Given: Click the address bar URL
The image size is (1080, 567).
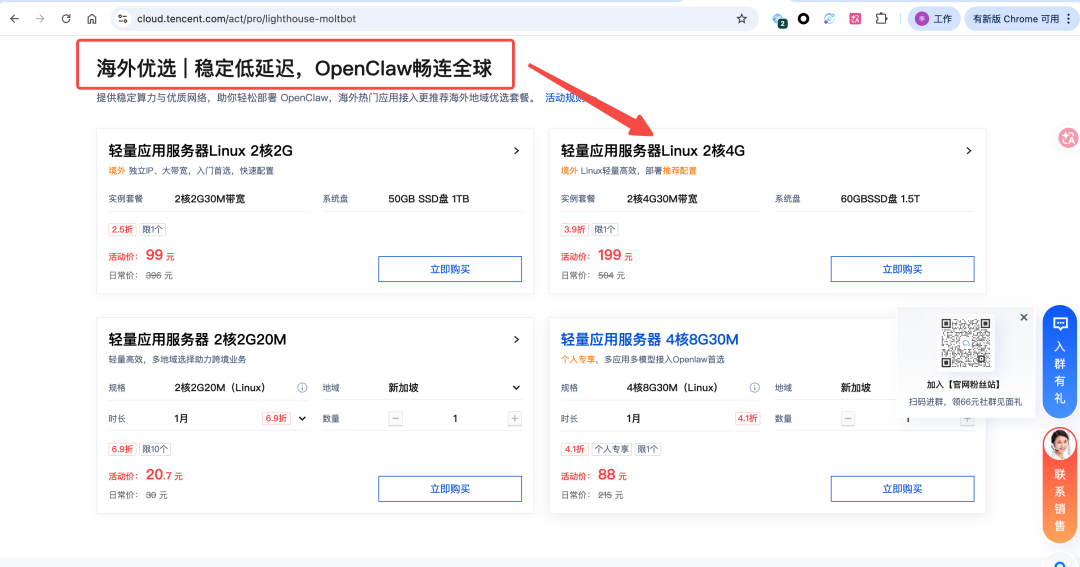Looking at the screenshot, I should click(x=247, y=19).
